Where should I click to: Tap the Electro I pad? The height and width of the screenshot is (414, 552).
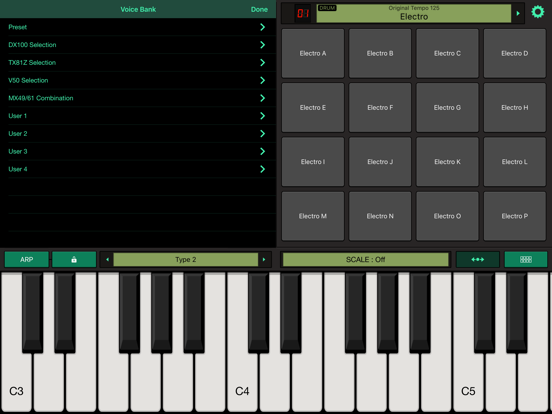click(313, 162)
